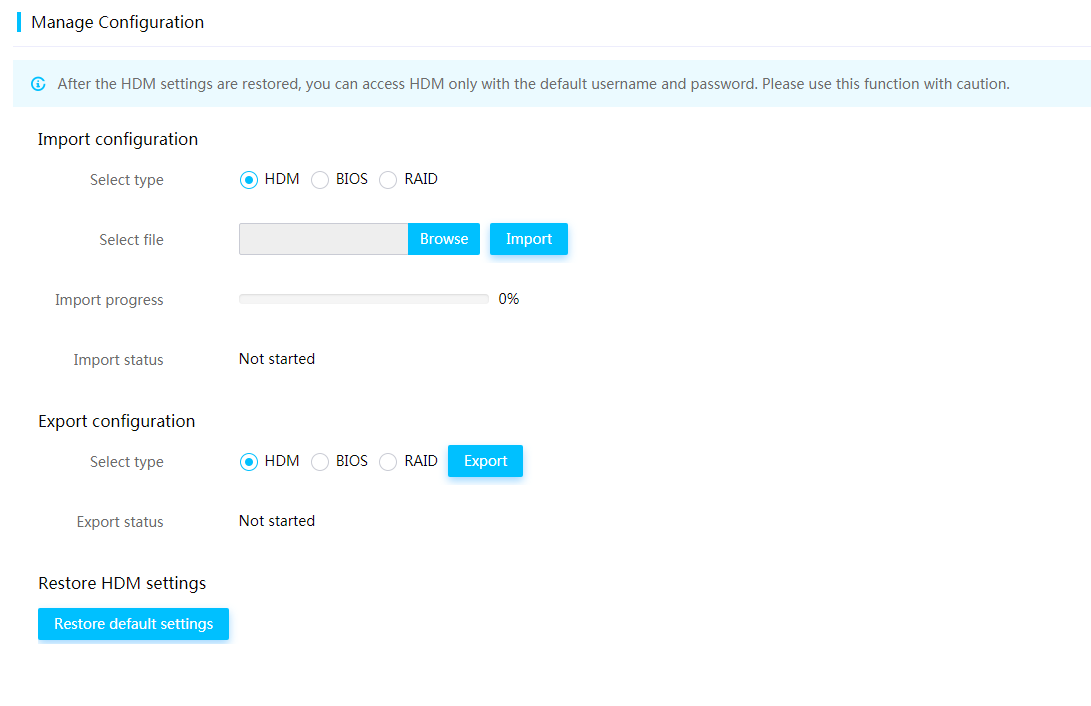
Task: Click Restore default settings button
Action: pyautogui.click(x=134, y=624)
